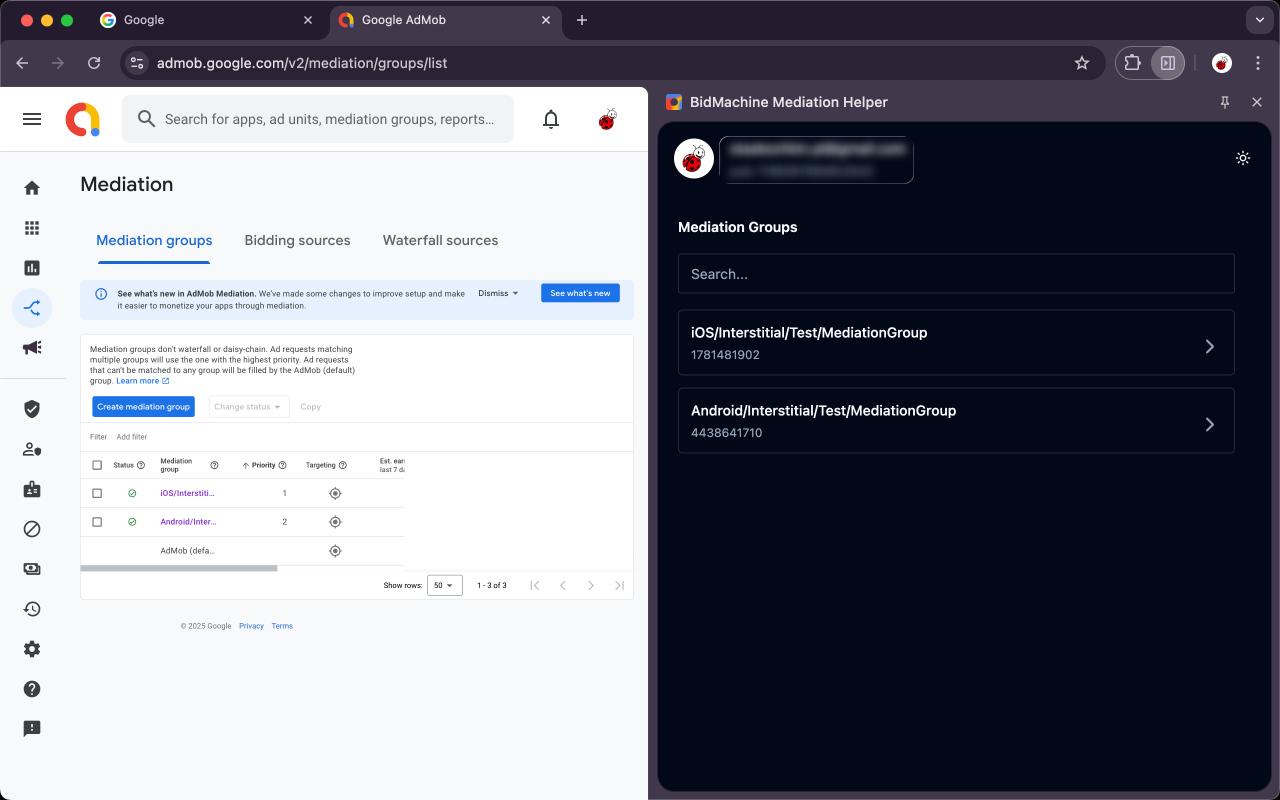Click the See what's new button
The height and width of the screenshot is (800, 1280).
580,293
